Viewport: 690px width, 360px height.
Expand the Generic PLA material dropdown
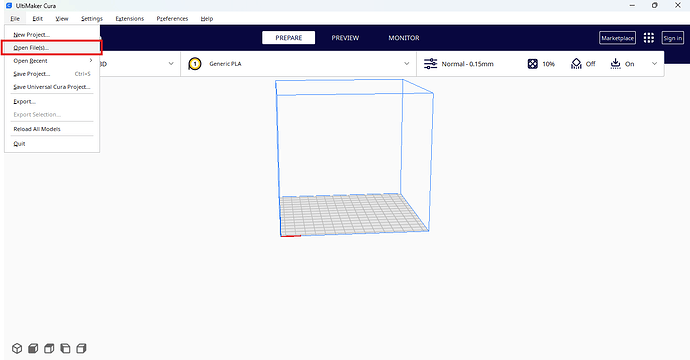407,64
